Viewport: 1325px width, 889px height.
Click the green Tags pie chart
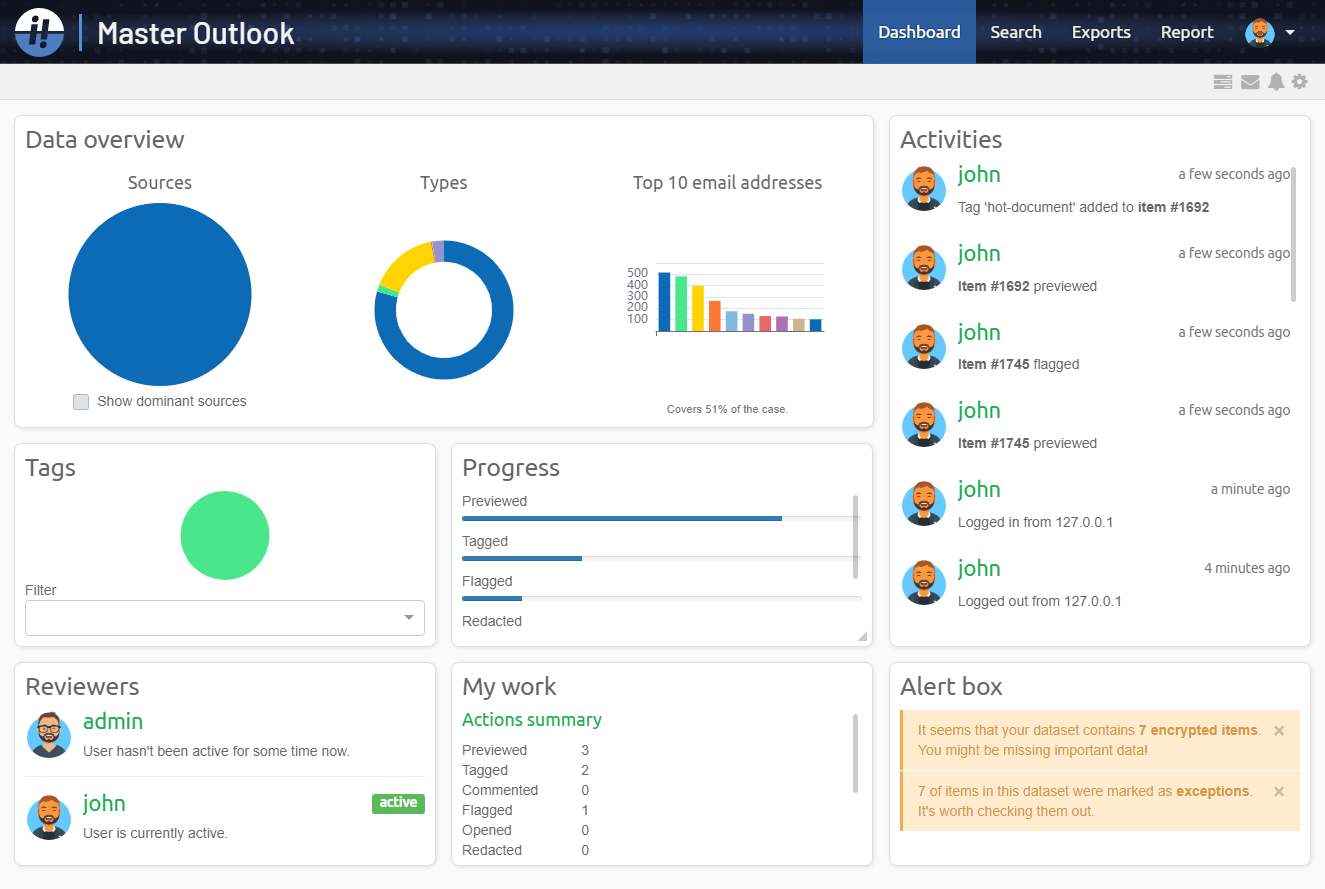point(225,535)
